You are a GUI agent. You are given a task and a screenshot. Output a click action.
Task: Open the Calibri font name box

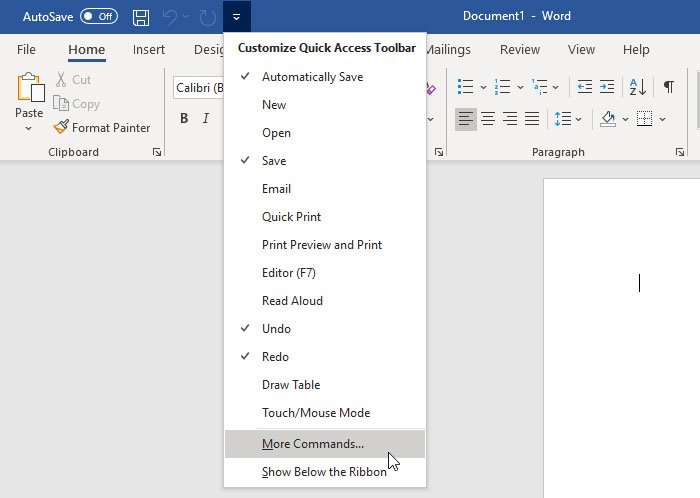pos(198,88)
